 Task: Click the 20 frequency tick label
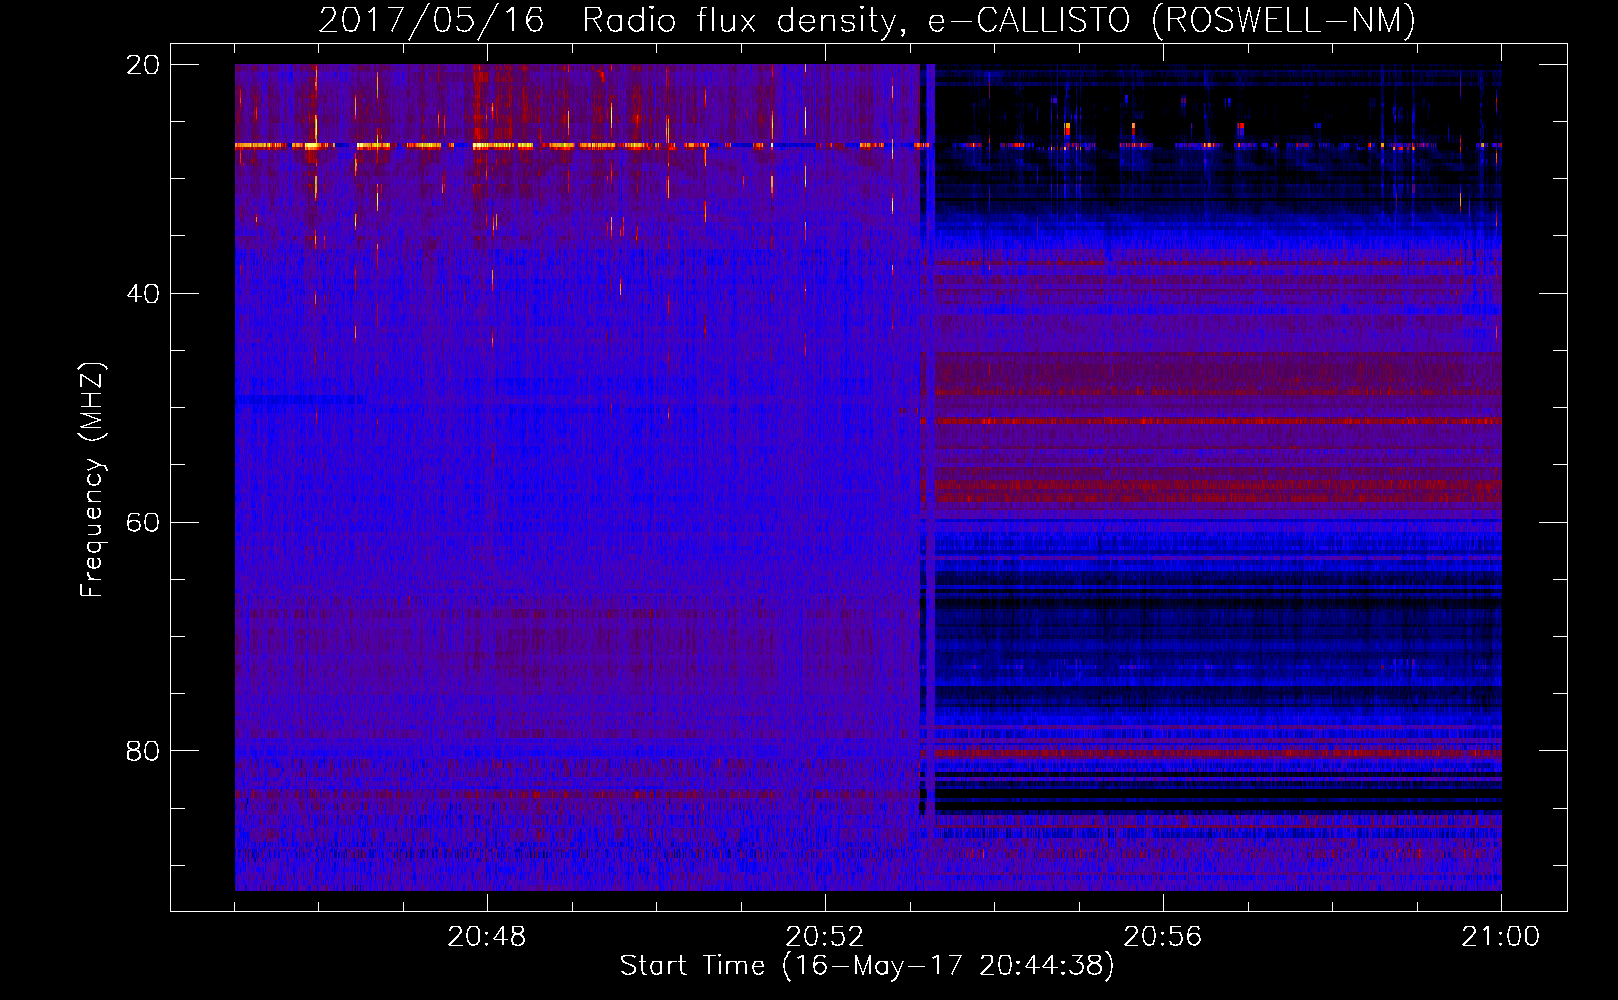click(x=143, y=65)
